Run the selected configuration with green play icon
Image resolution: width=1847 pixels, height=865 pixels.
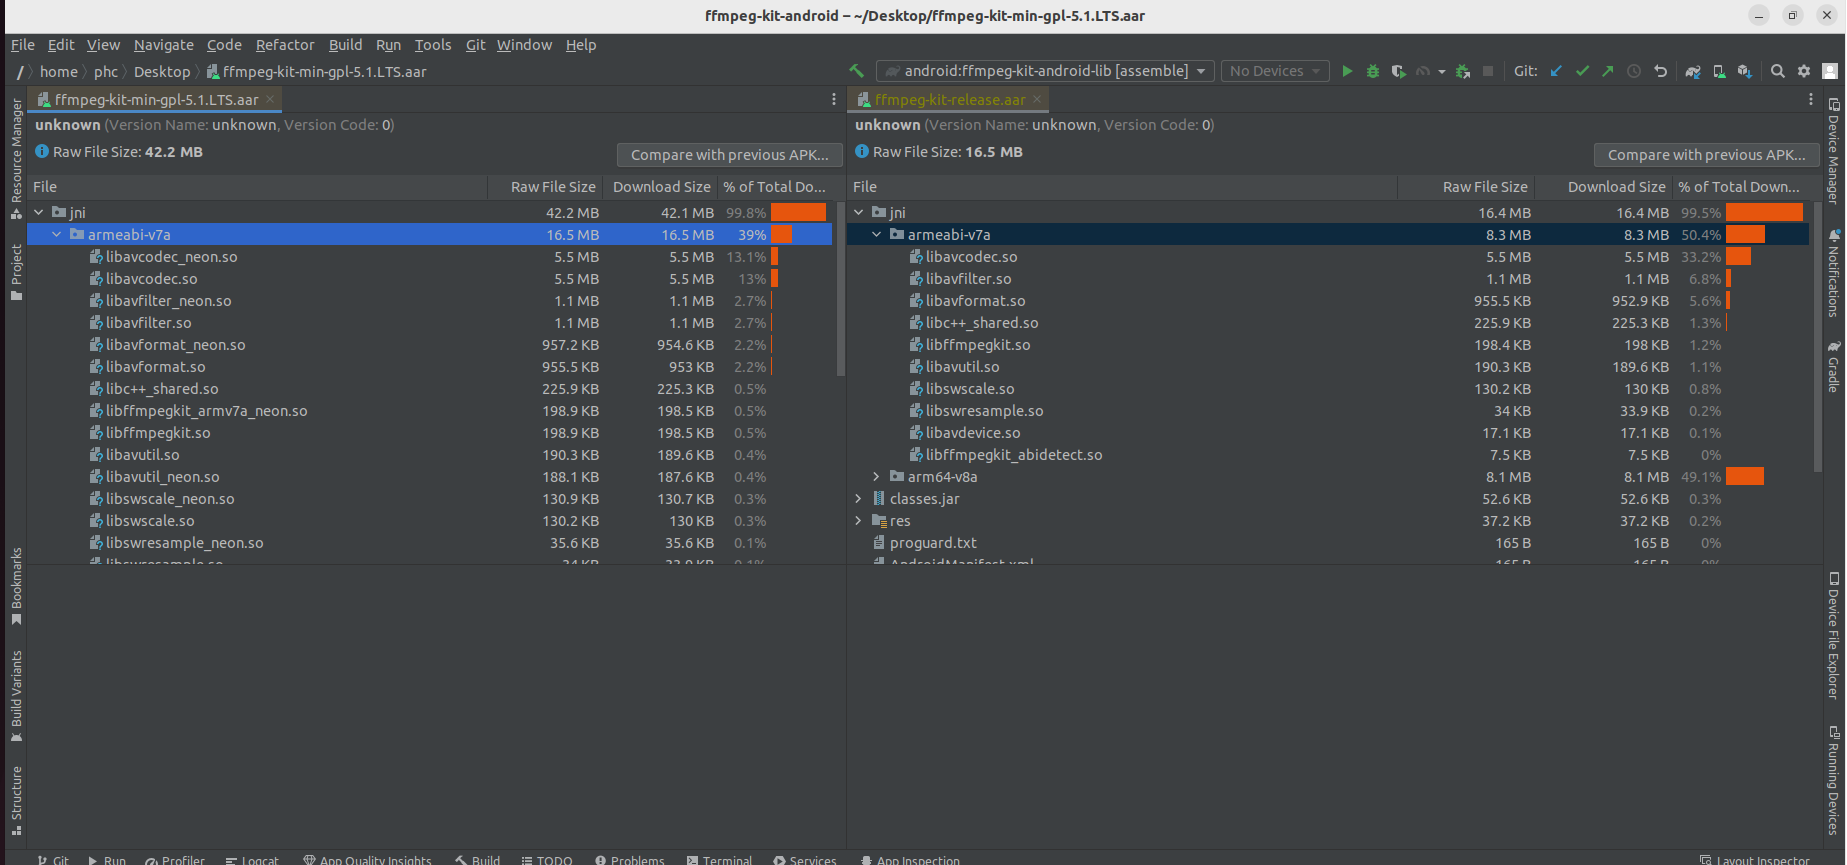(x=1347, y=71)
